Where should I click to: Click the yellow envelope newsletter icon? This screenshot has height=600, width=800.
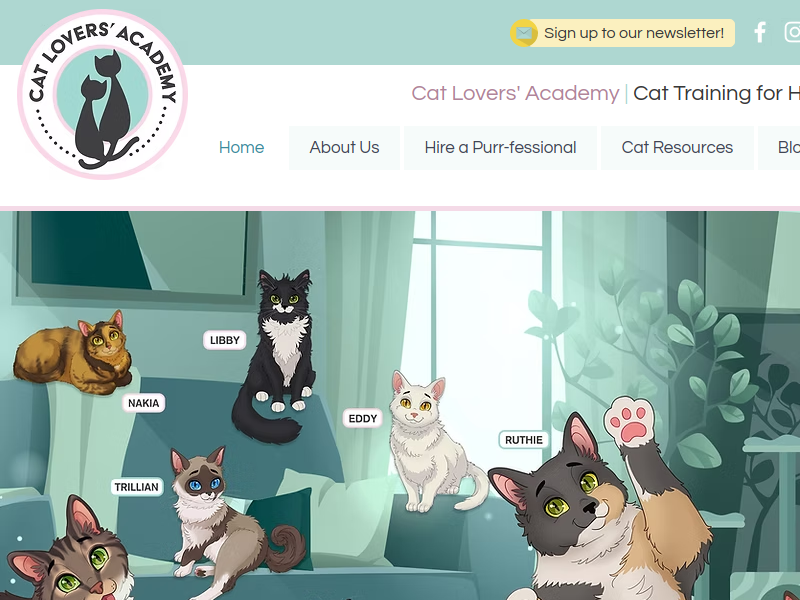point(523,33)
